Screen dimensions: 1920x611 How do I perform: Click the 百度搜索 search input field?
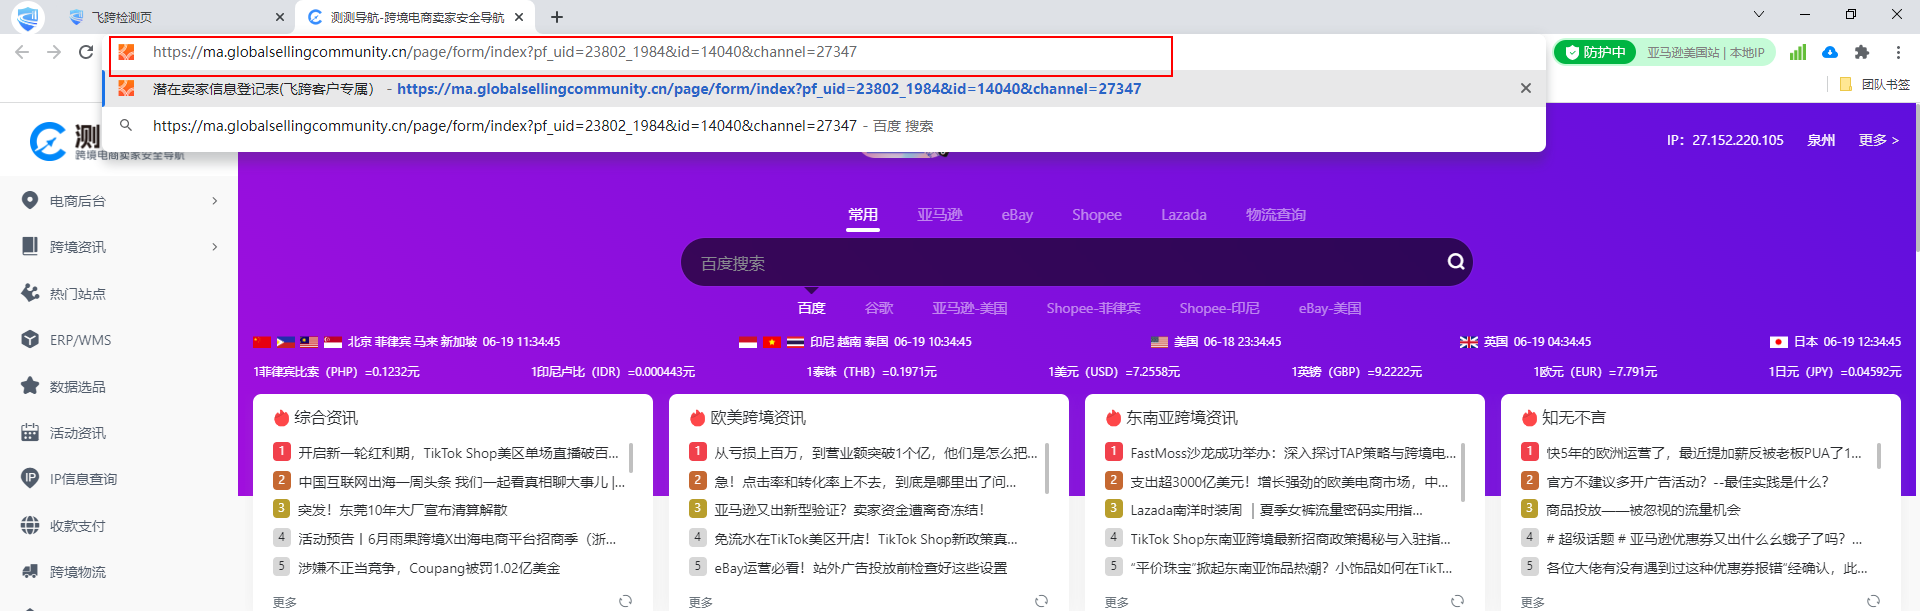click(1060, 263)
